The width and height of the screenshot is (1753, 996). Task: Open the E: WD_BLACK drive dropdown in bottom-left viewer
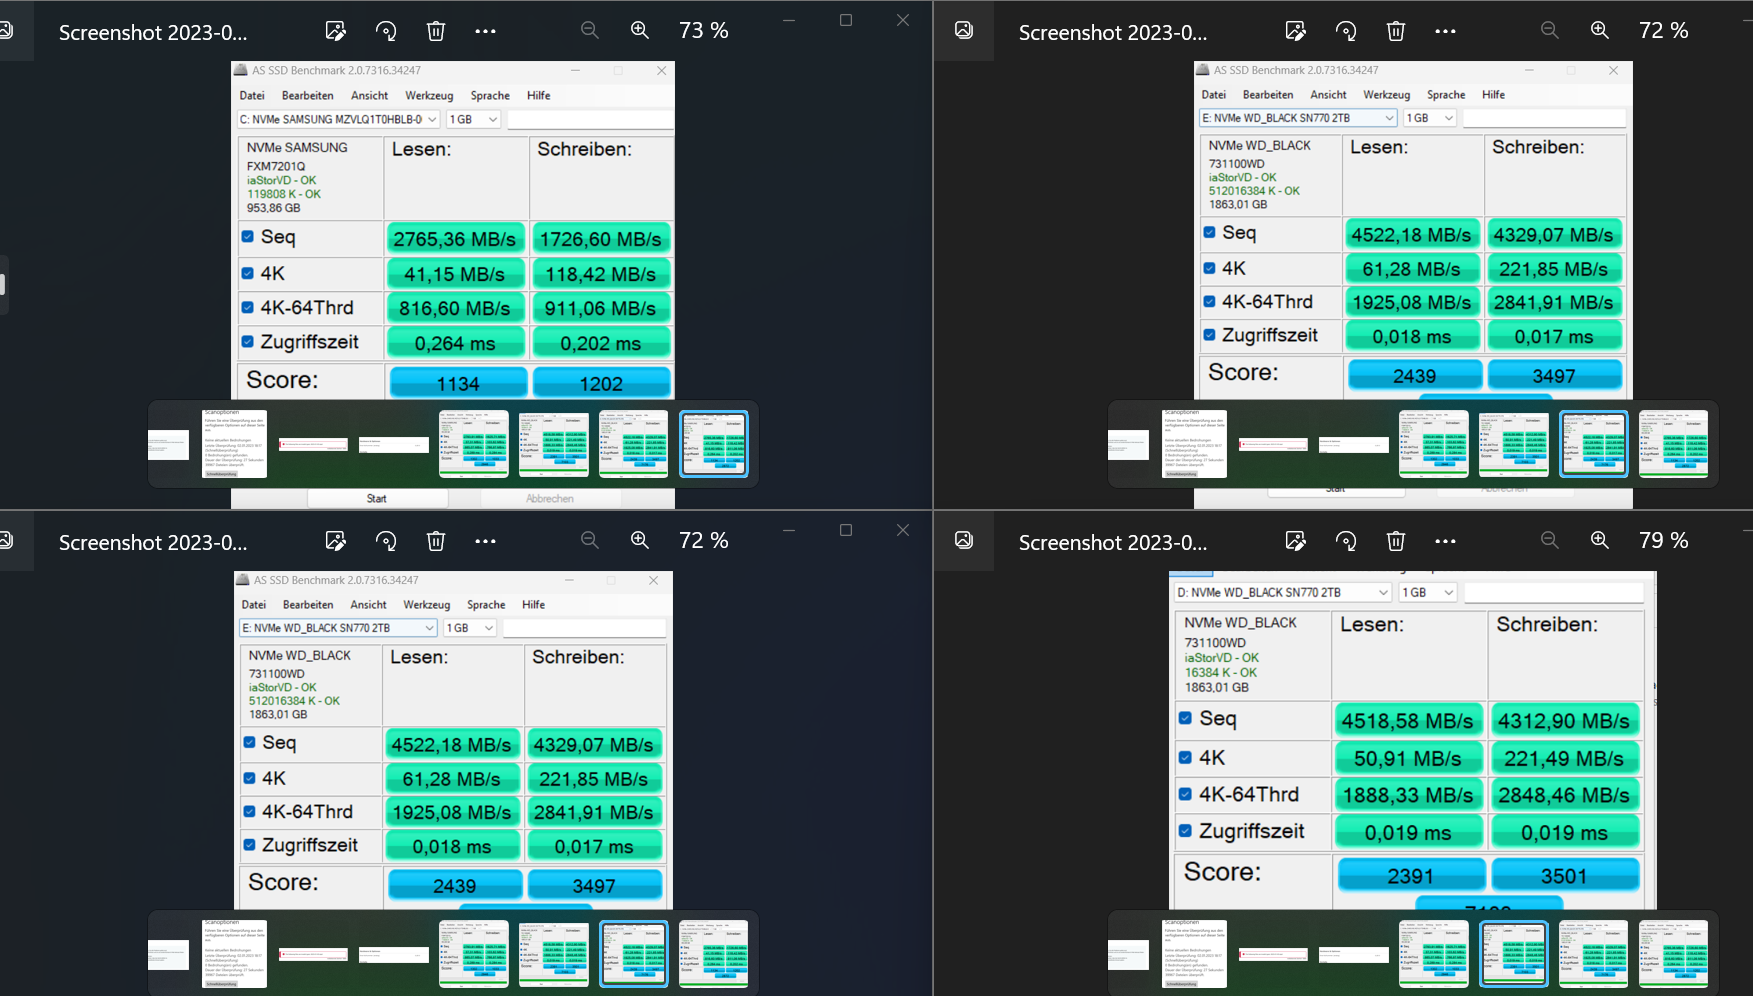pyautogui.click(x=338, y=628)
